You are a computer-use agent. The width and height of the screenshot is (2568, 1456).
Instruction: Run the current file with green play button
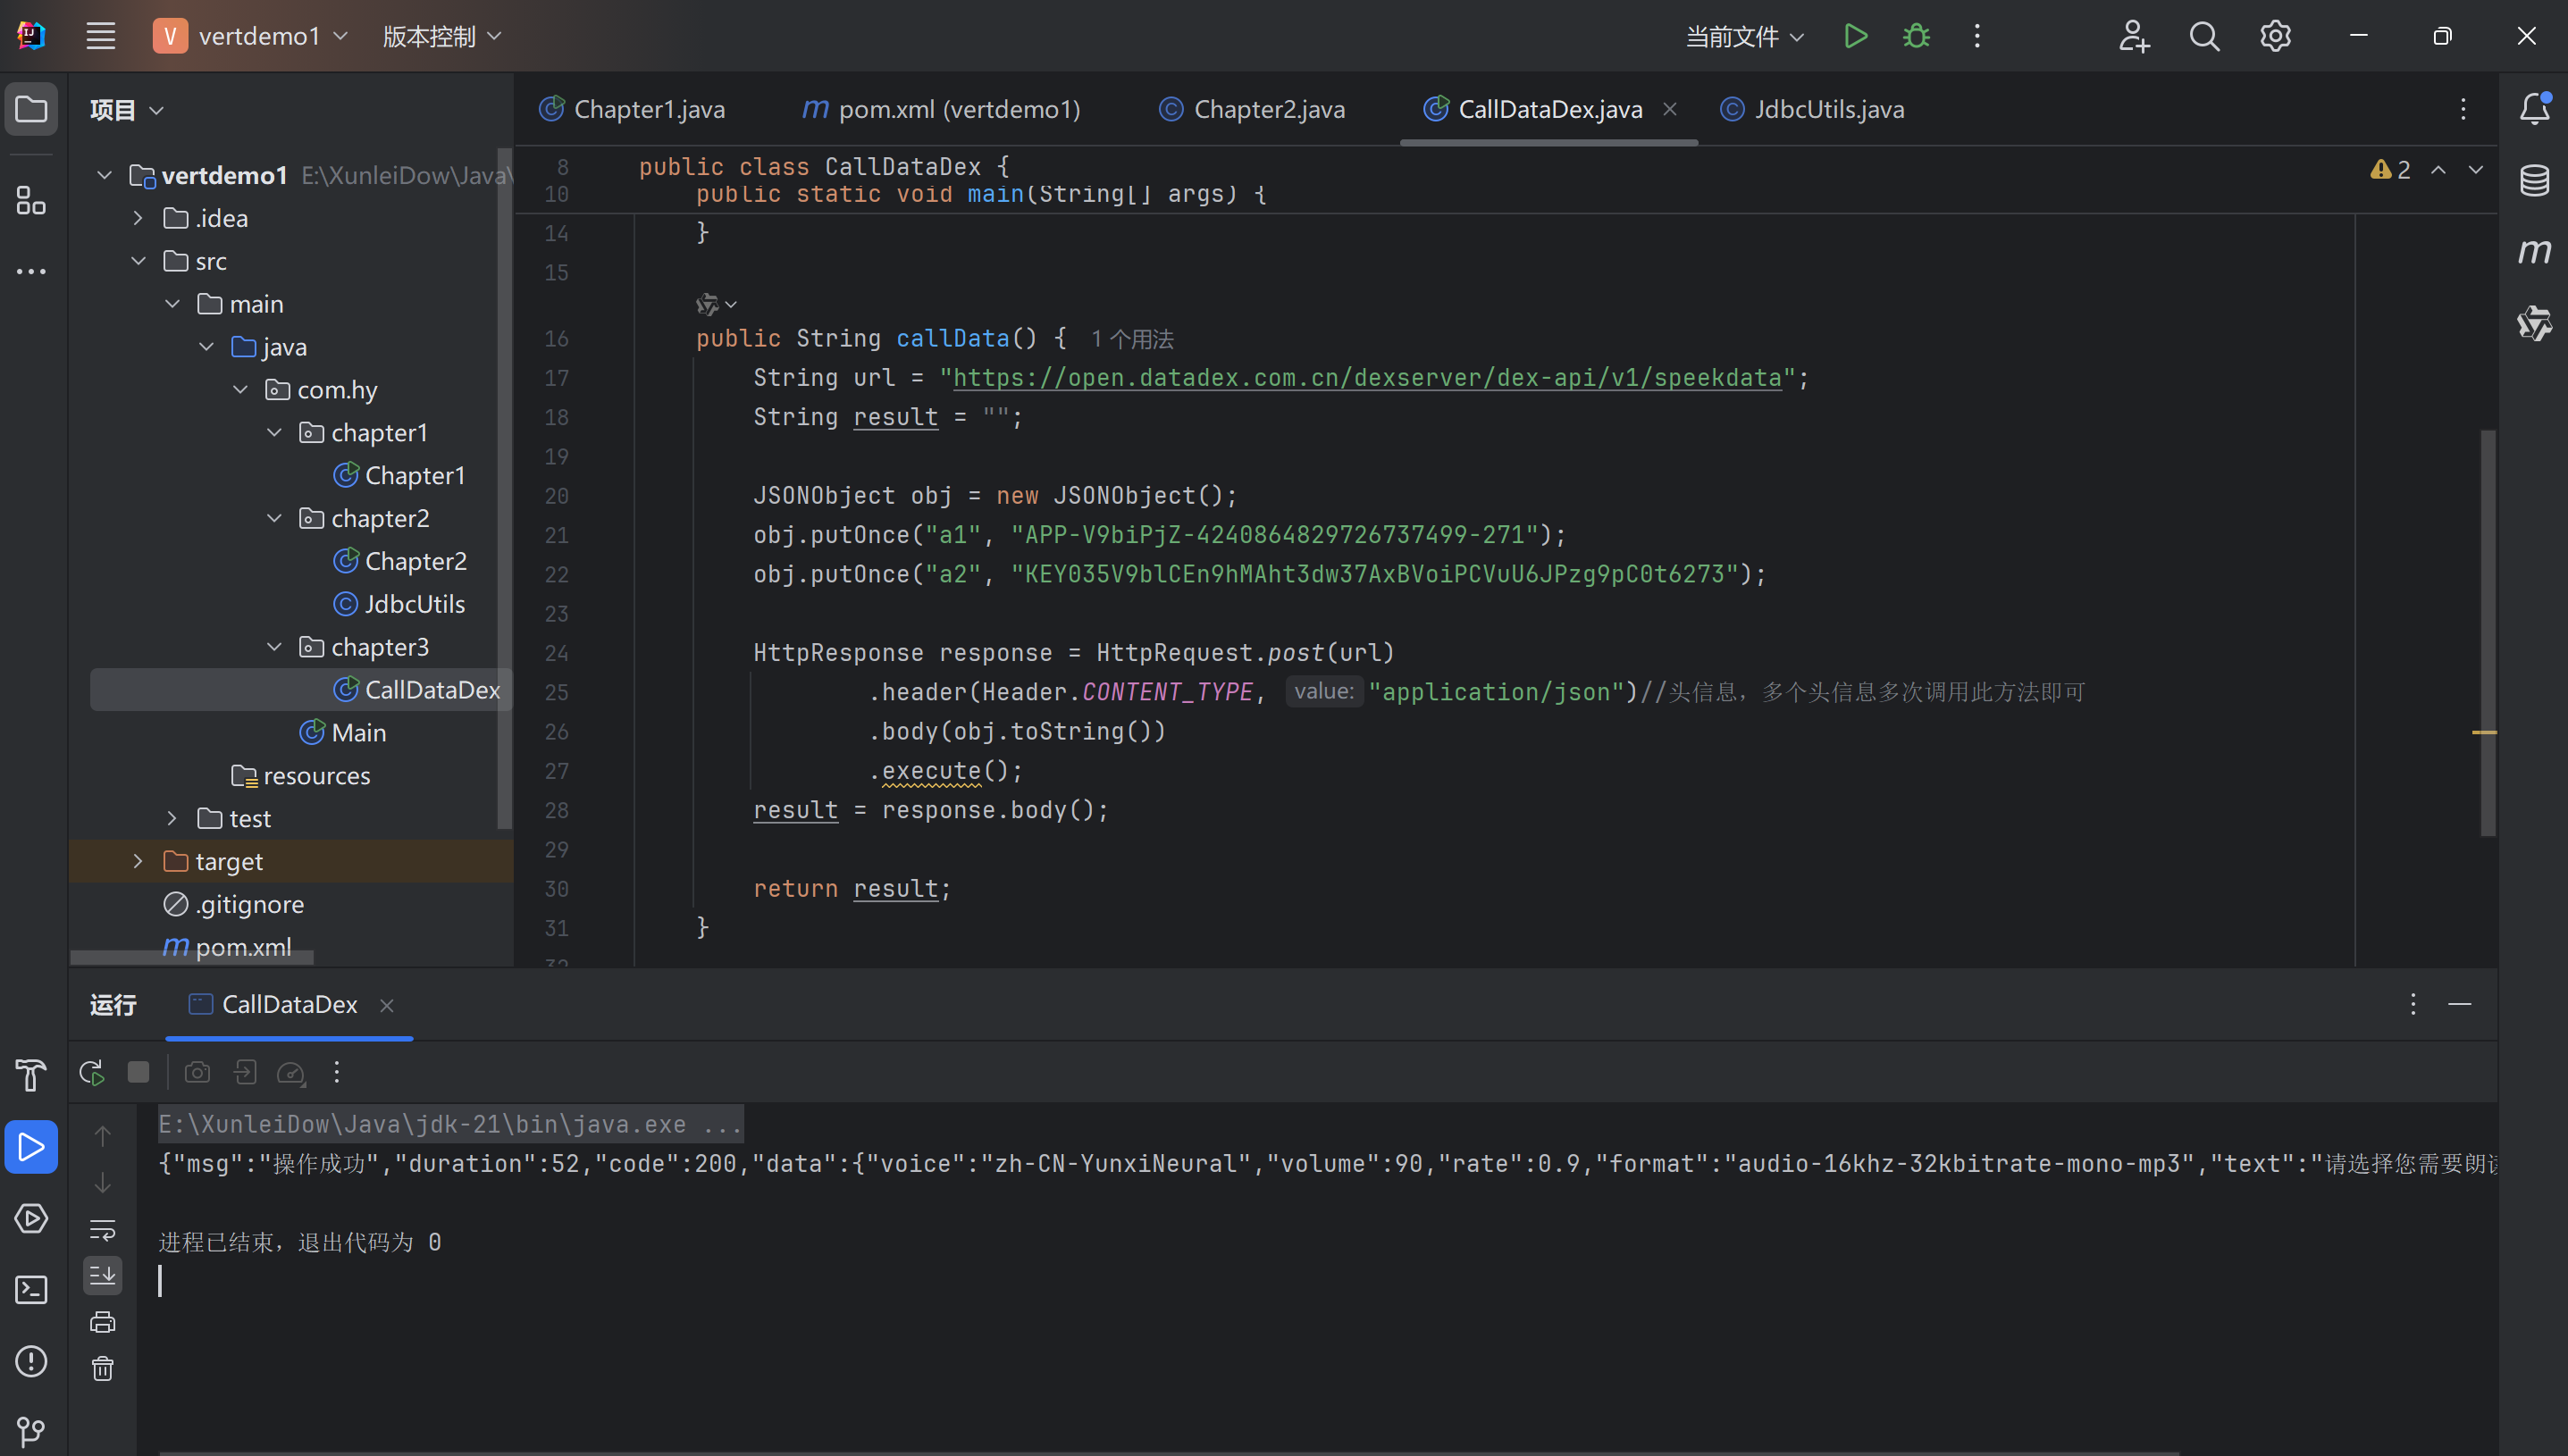[1855, 36]
